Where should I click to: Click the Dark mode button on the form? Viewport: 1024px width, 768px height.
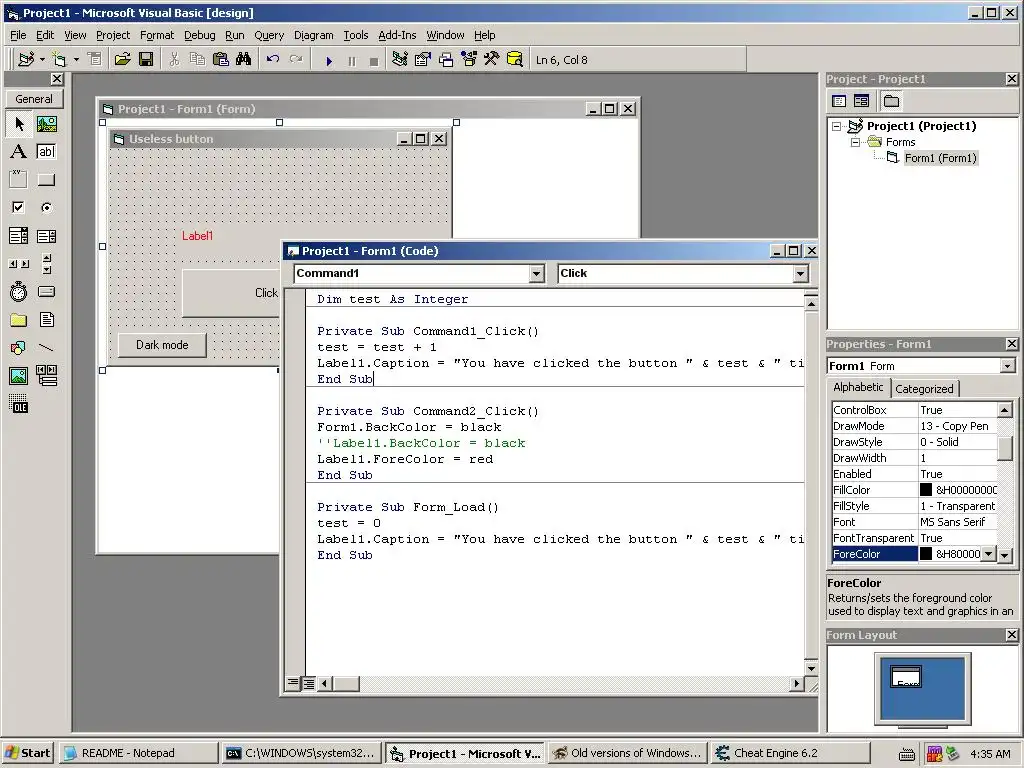pyautogui.click(x=162, y=345)
